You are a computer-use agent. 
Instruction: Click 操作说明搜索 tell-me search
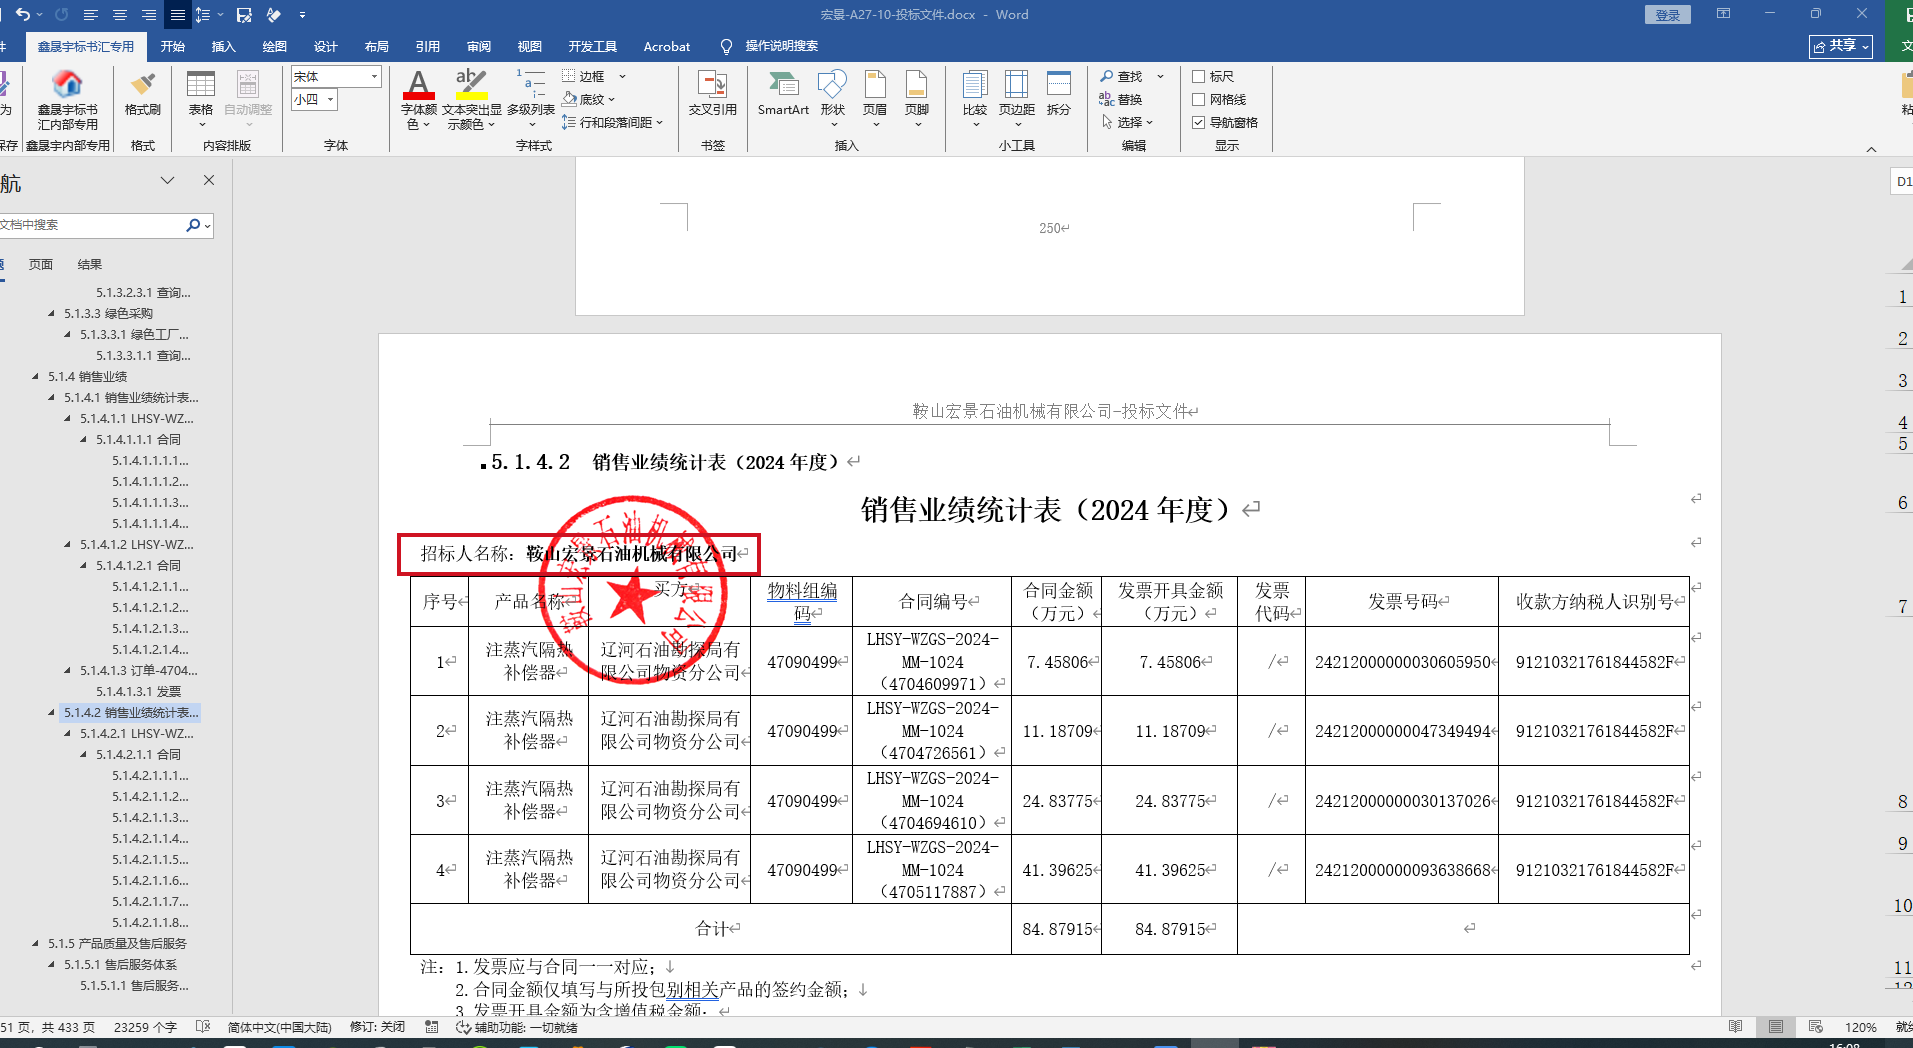click(781, 46)
